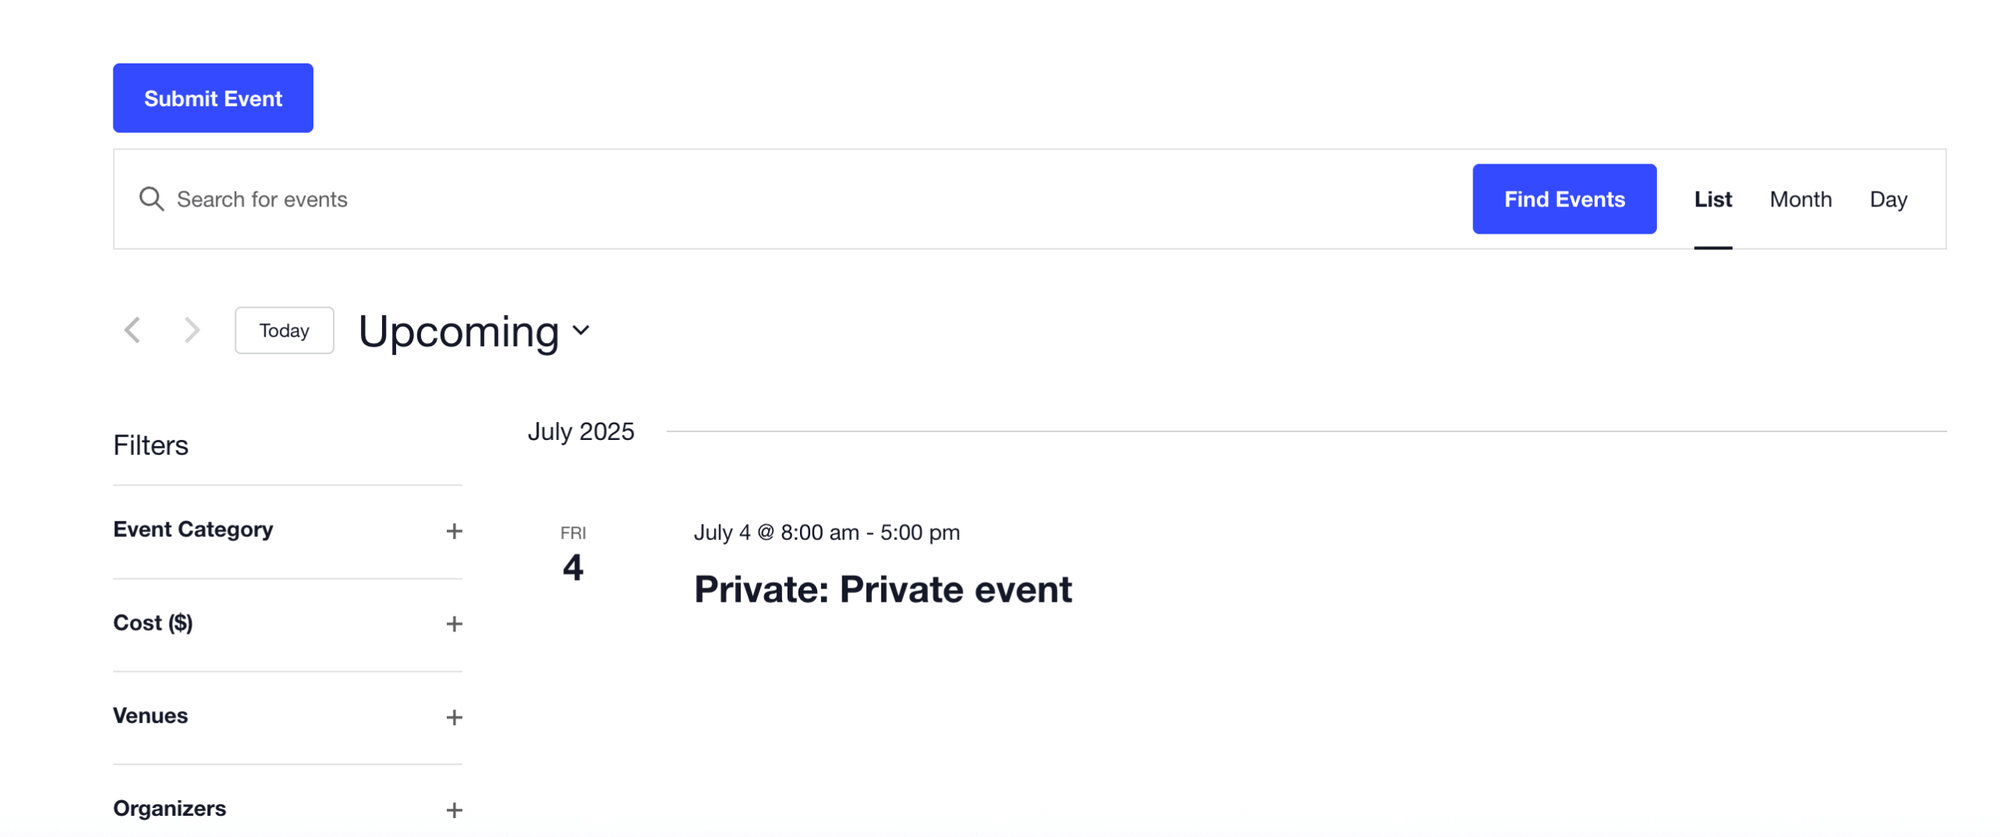Expand the Event Category filter with its plus icon
The image size is (2000, 837).
(455, 531)
